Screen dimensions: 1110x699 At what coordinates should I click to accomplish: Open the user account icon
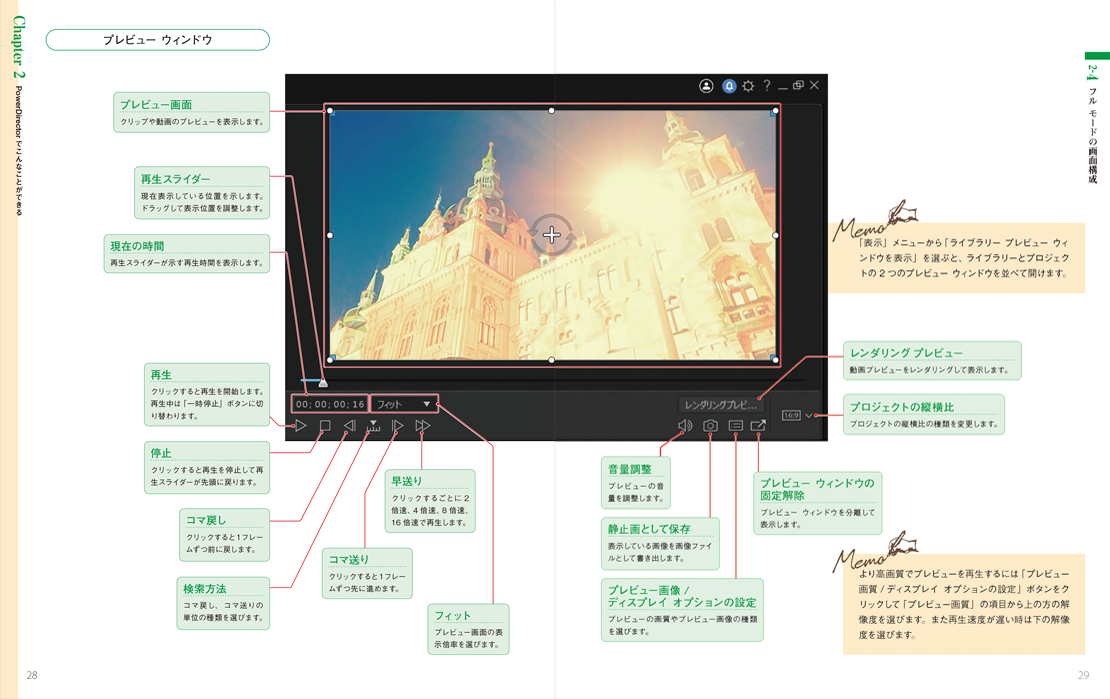(706, 86)
